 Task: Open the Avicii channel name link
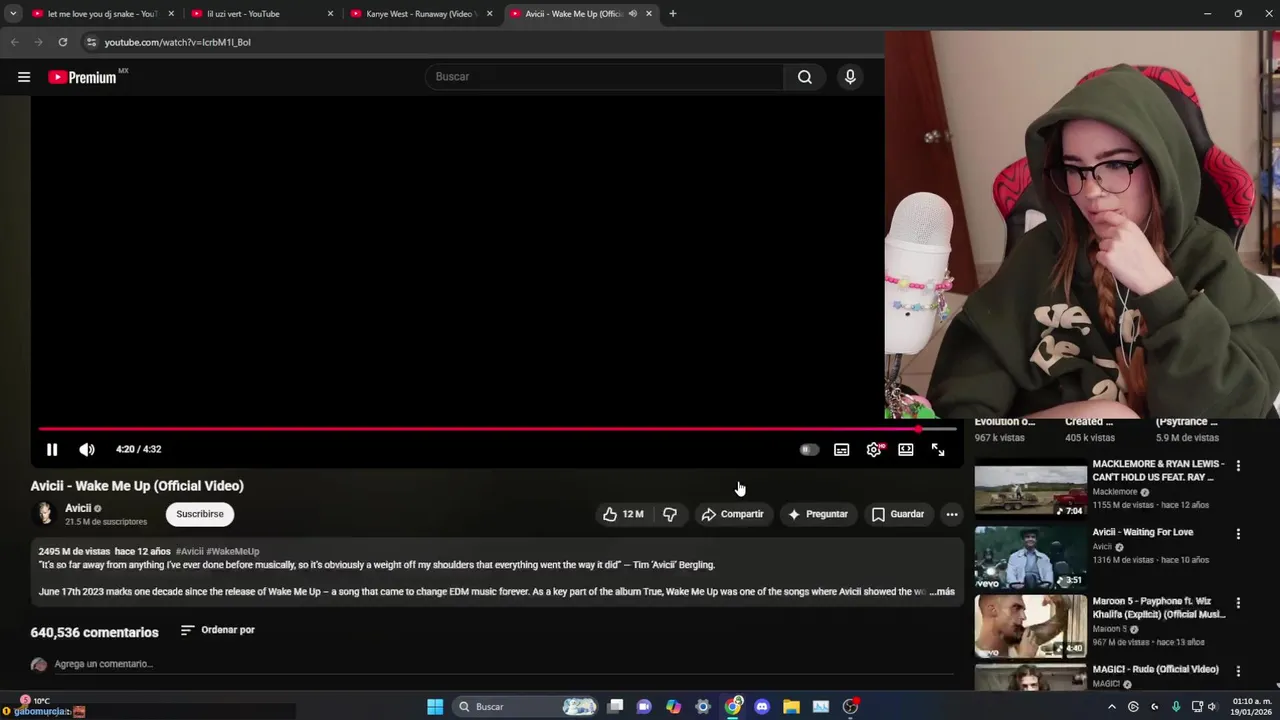pyautogui.click(x=78, y=508)
